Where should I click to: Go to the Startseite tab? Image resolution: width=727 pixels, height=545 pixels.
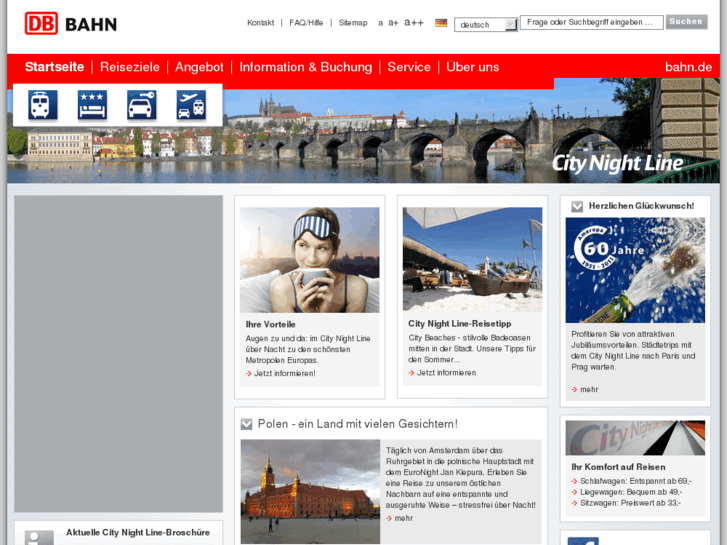[x=54, y=67]
